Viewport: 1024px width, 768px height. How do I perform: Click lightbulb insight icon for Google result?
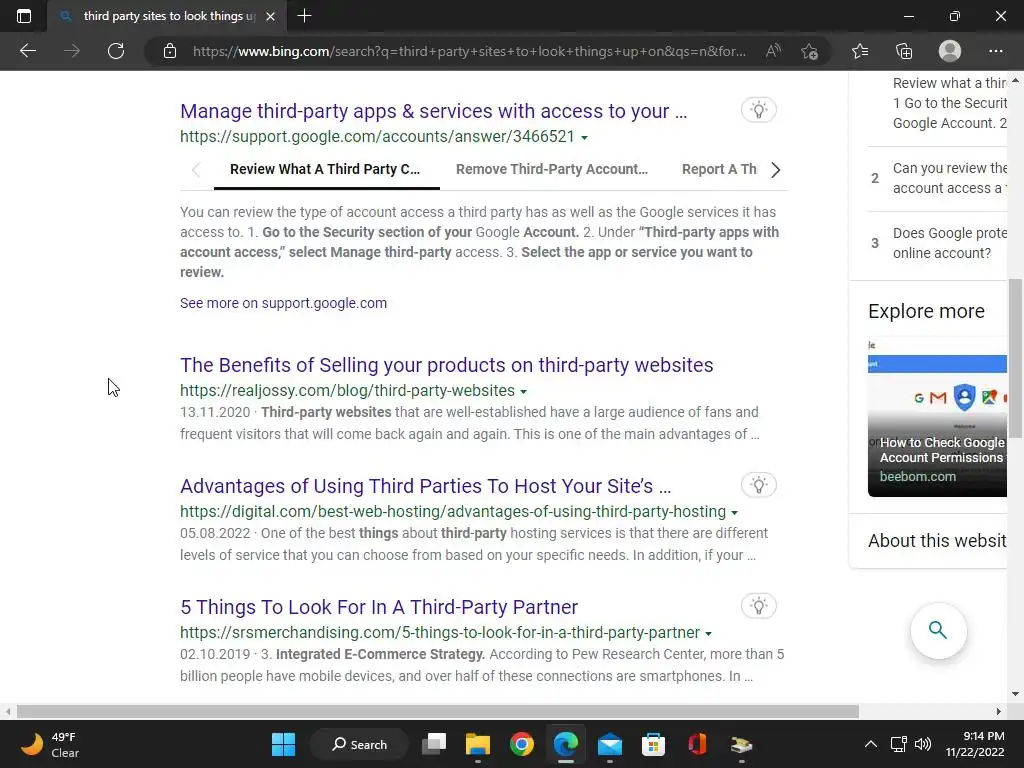click(758, 110)
